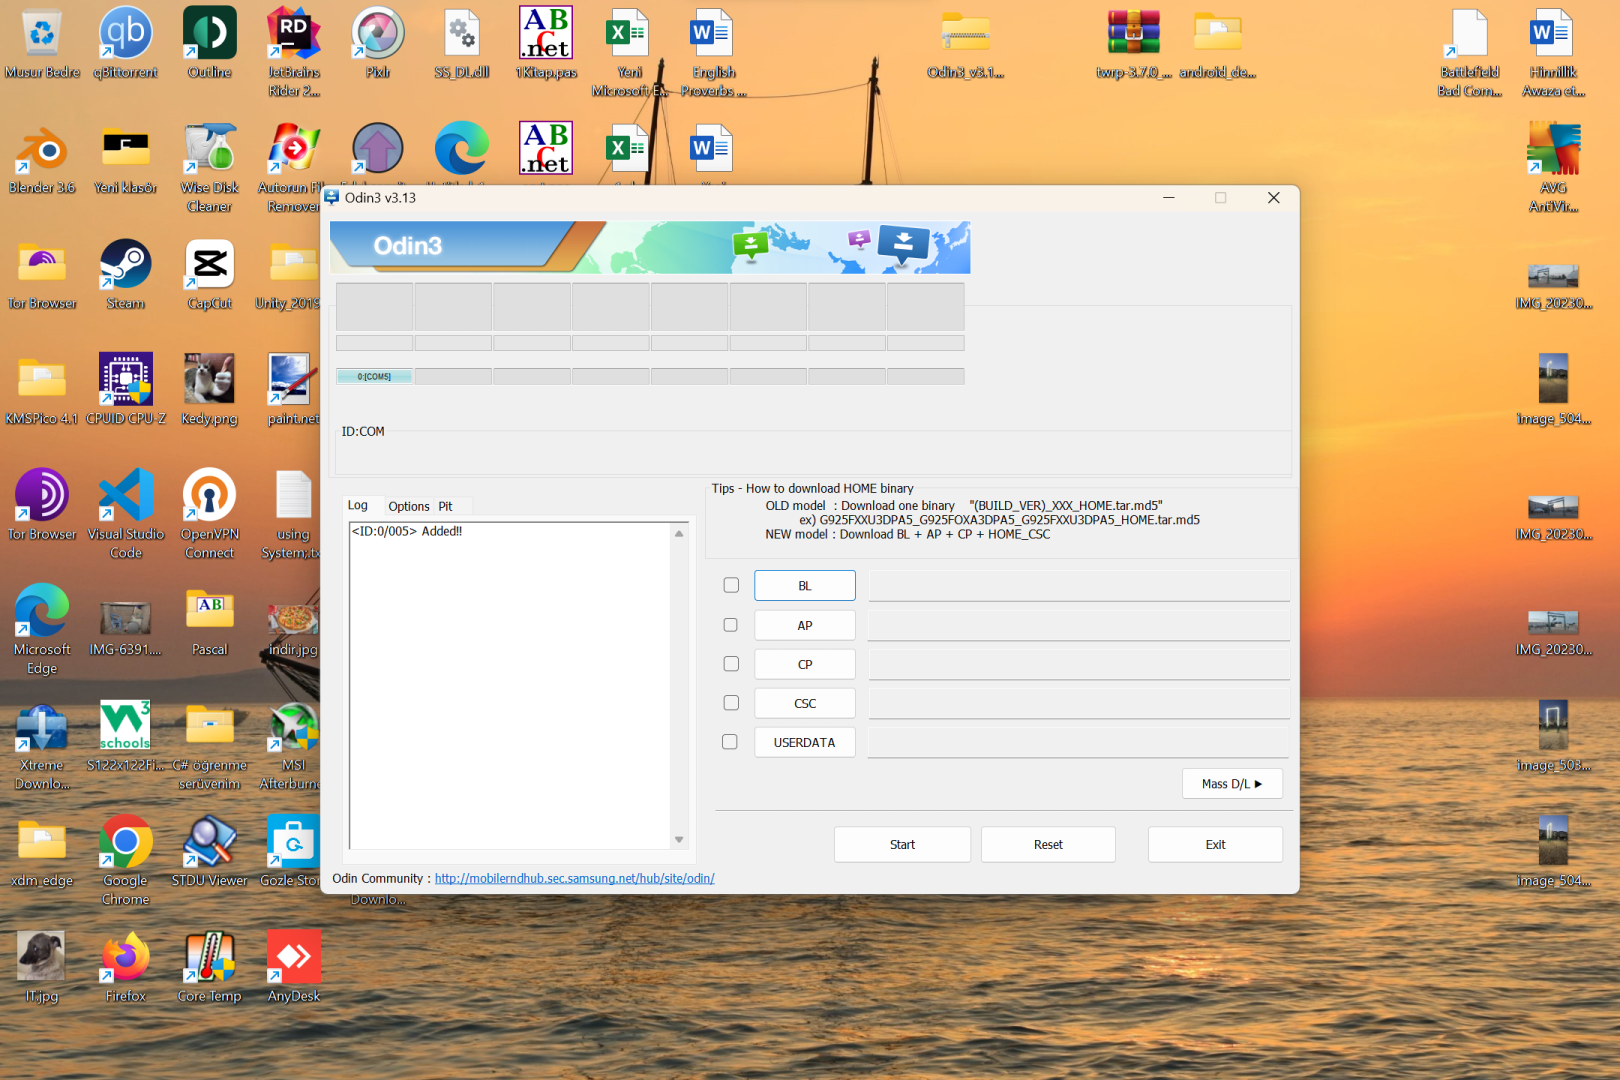
Task: Switch to the Options tab in Odin3
Action: point(409,507)
